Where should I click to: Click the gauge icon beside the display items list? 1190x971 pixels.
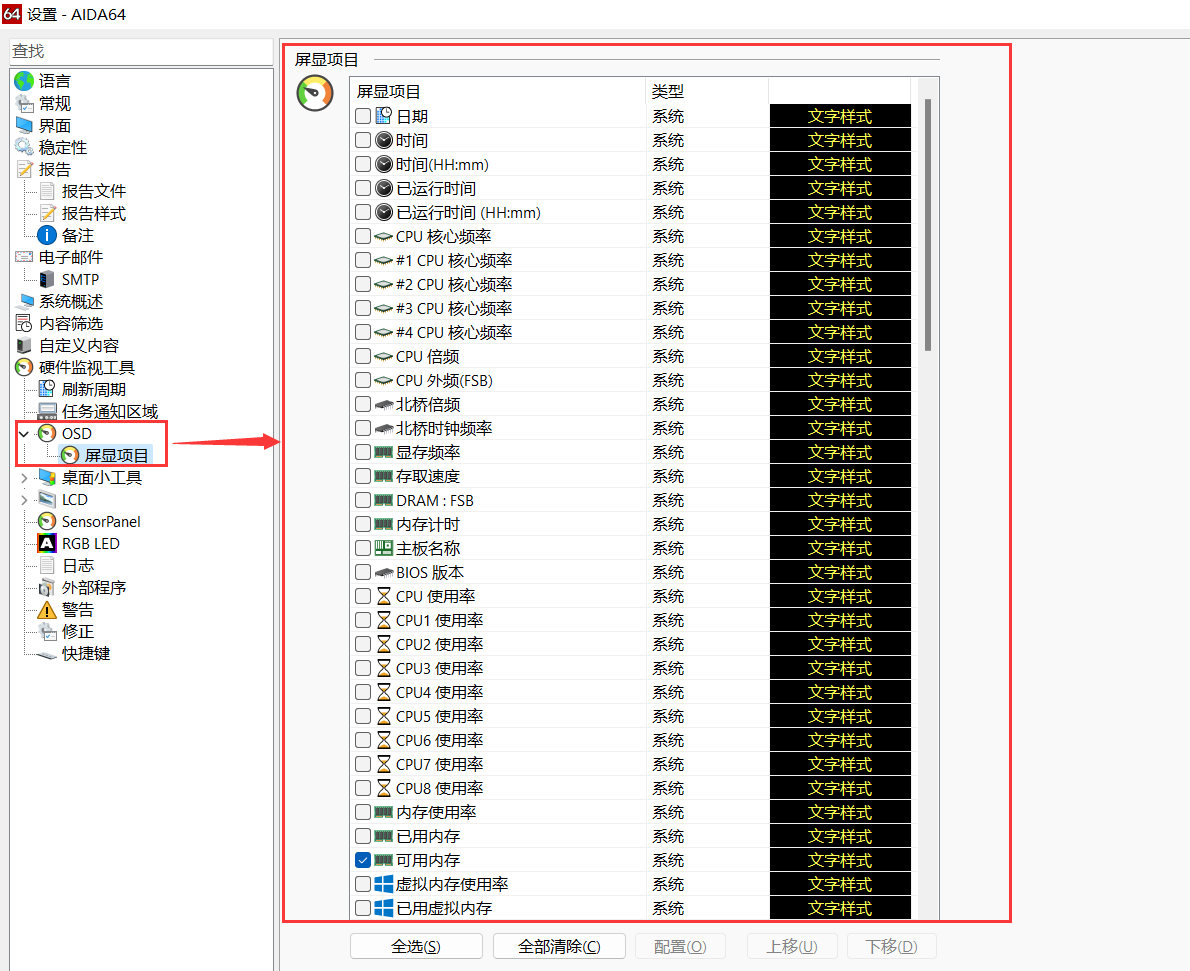pos(314,95)
